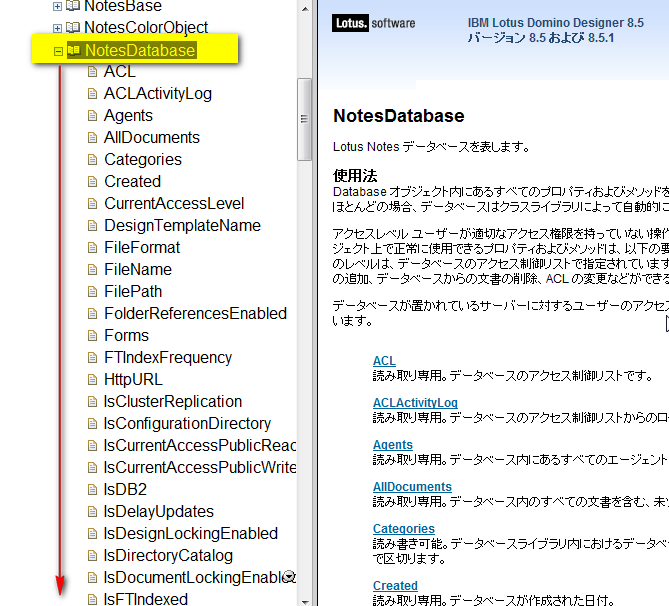Select NotesDatabase in the tree
This screenshot has width=669, height=606.
[140, 50]
